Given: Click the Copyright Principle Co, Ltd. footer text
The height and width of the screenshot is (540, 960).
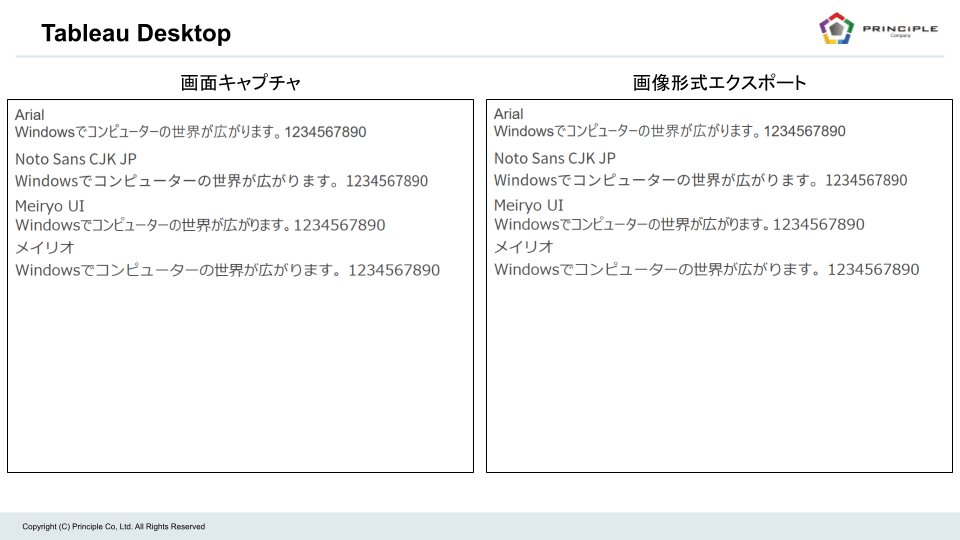Looking at the screenshot, I should [114, 527].
